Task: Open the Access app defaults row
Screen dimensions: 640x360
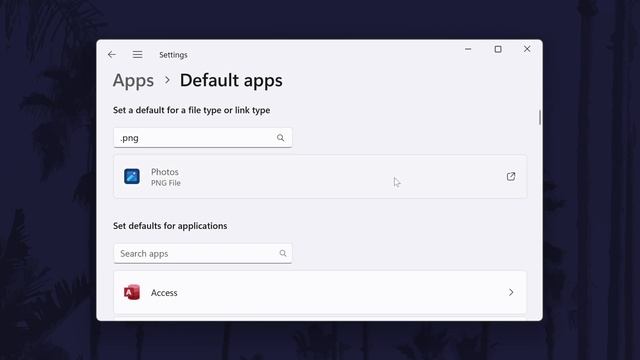Action: [320, 292]
